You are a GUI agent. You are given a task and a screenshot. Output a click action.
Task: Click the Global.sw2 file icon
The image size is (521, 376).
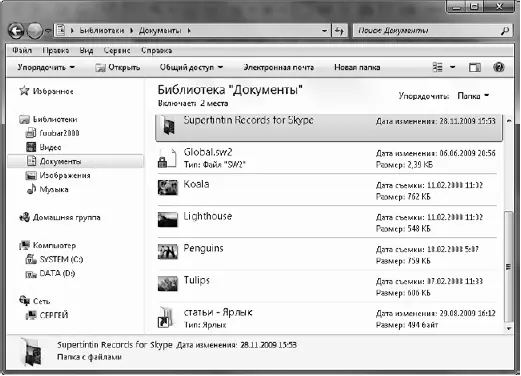point(167,158)
